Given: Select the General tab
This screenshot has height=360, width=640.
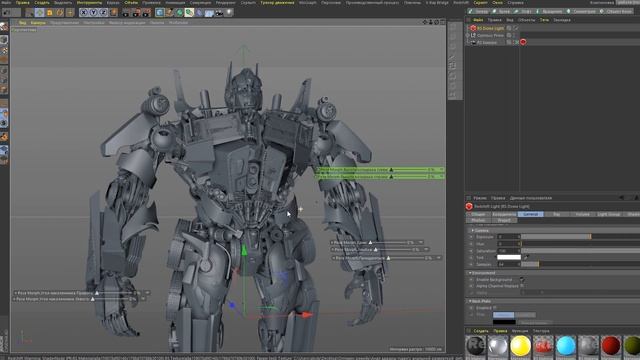Looking at the screenshot, I should point(531,214).
